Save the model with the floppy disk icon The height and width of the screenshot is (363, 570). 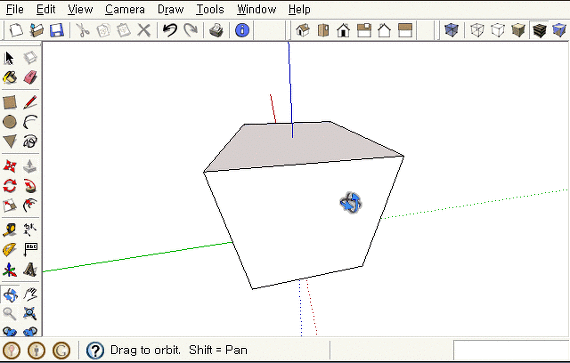57,30
